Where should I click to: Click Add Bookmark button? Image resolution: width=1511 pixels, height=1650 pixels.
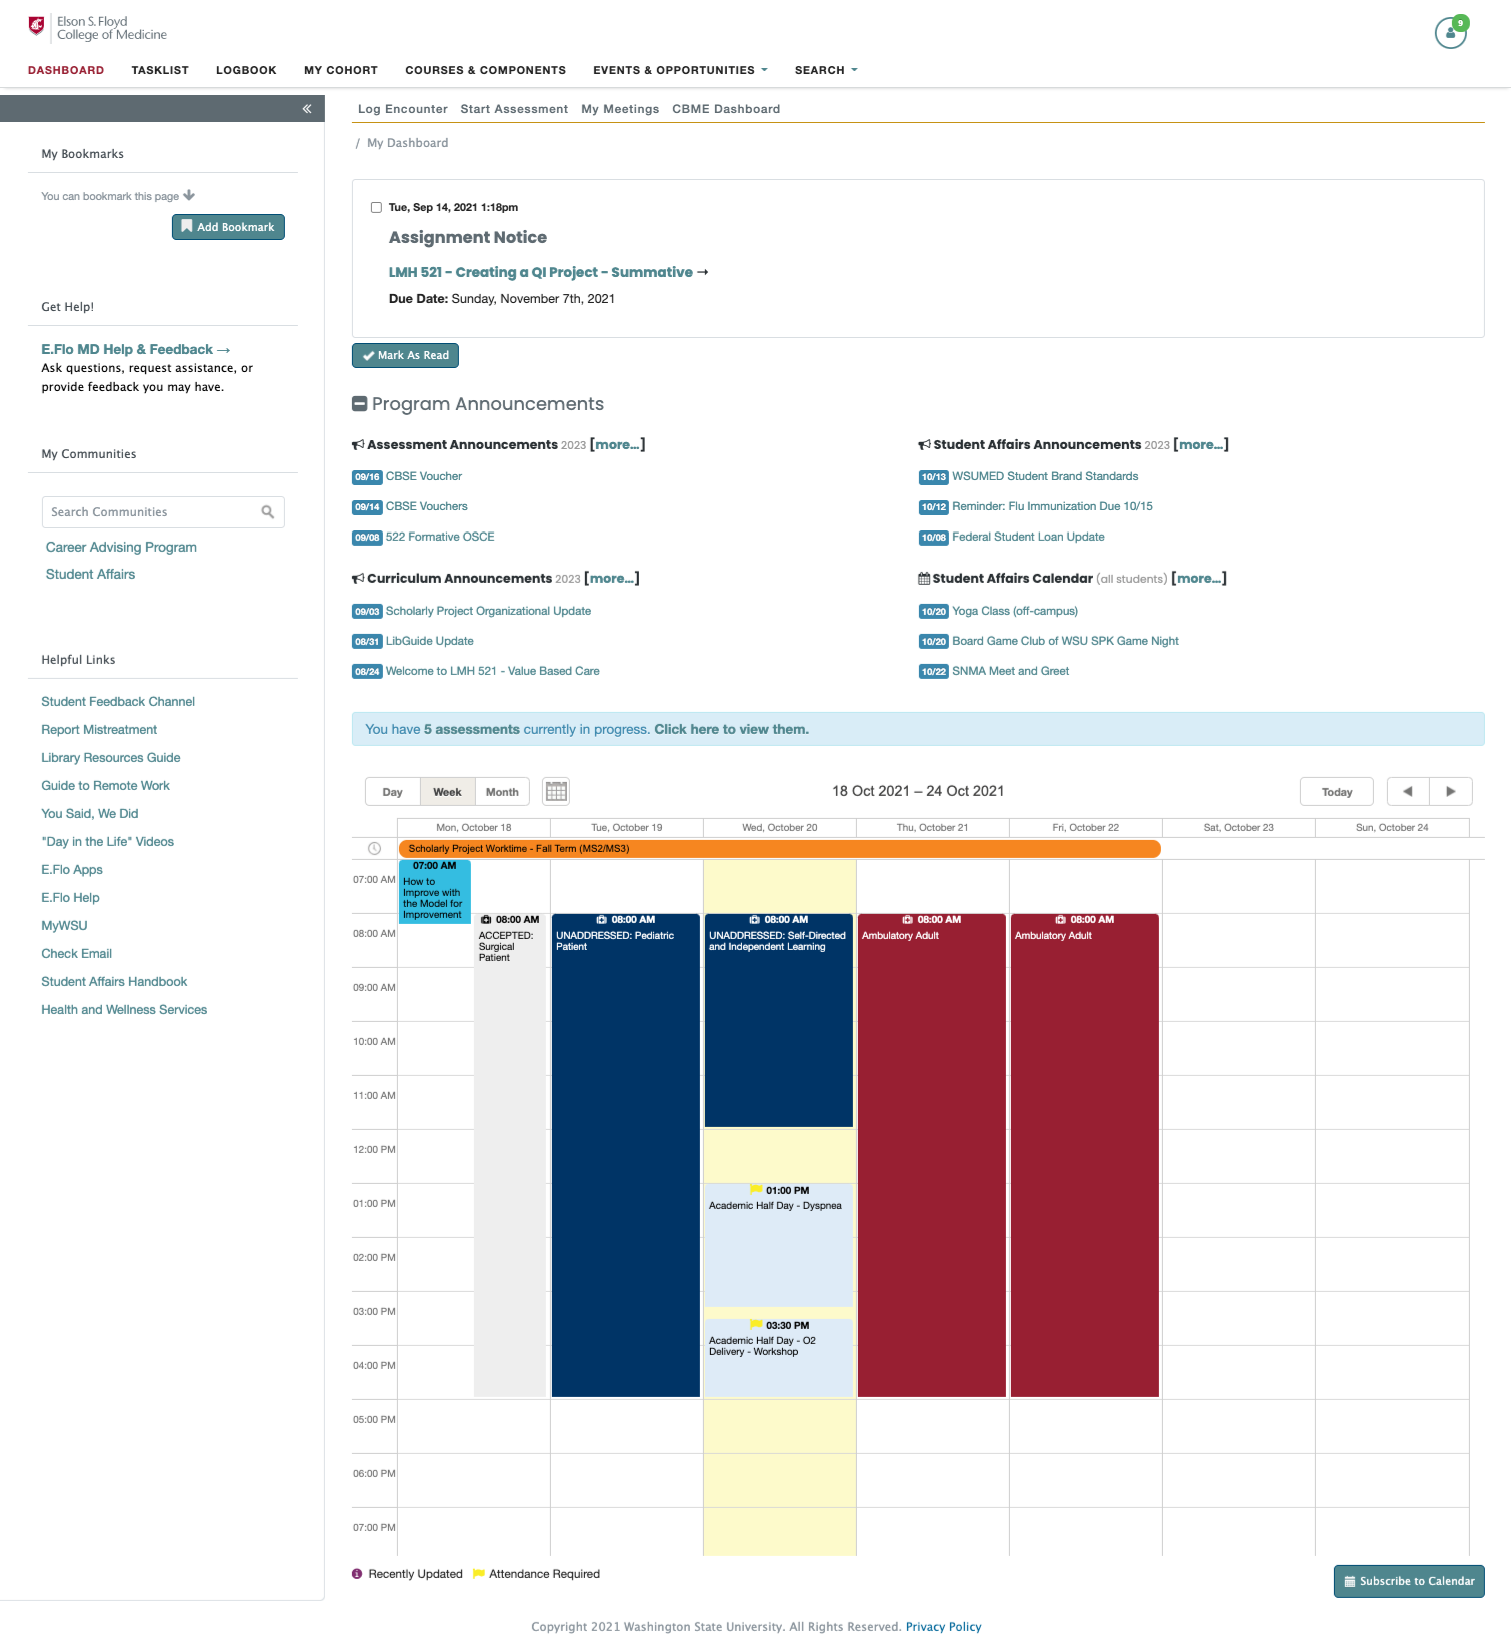pyautogui.click(x=228, y=227)
